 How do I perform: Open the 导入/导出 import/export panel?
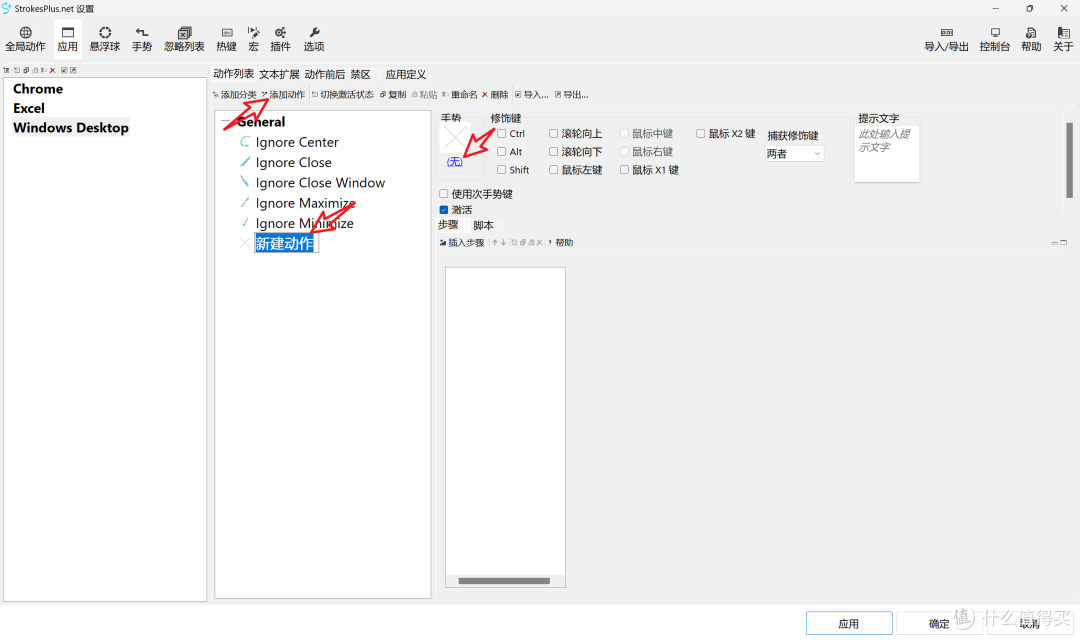tap(946, 39)
